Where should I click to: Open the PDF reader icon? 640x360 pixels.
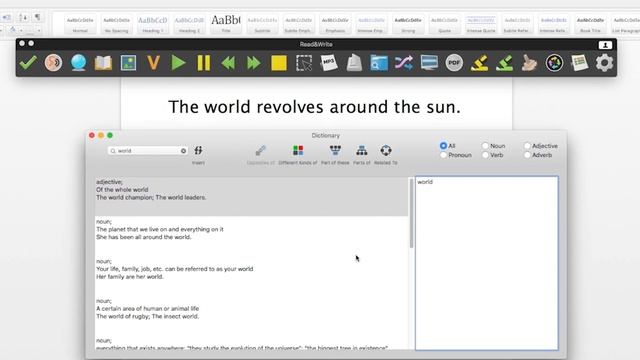454,63
